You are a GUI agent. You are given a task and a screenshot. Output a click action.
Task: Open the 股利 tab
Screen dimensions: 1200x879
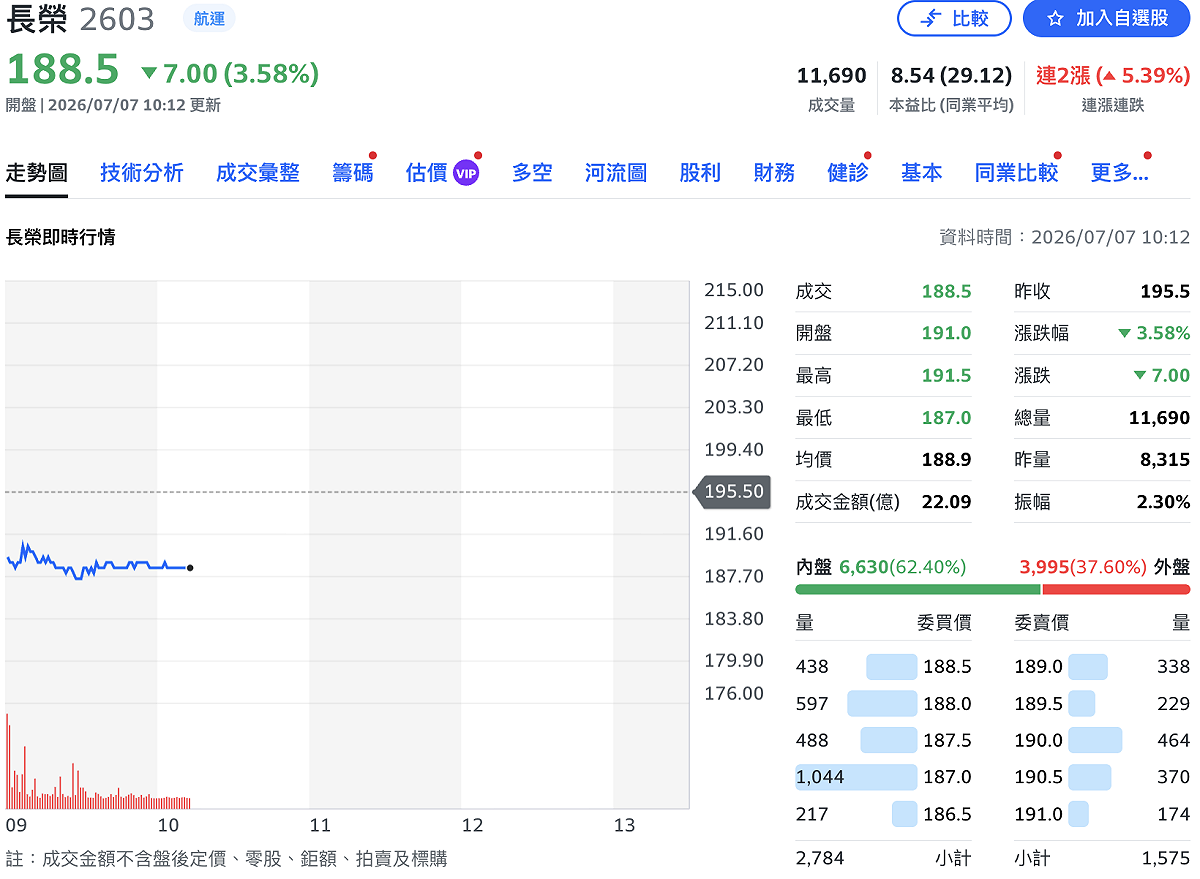tap(700, 172)
